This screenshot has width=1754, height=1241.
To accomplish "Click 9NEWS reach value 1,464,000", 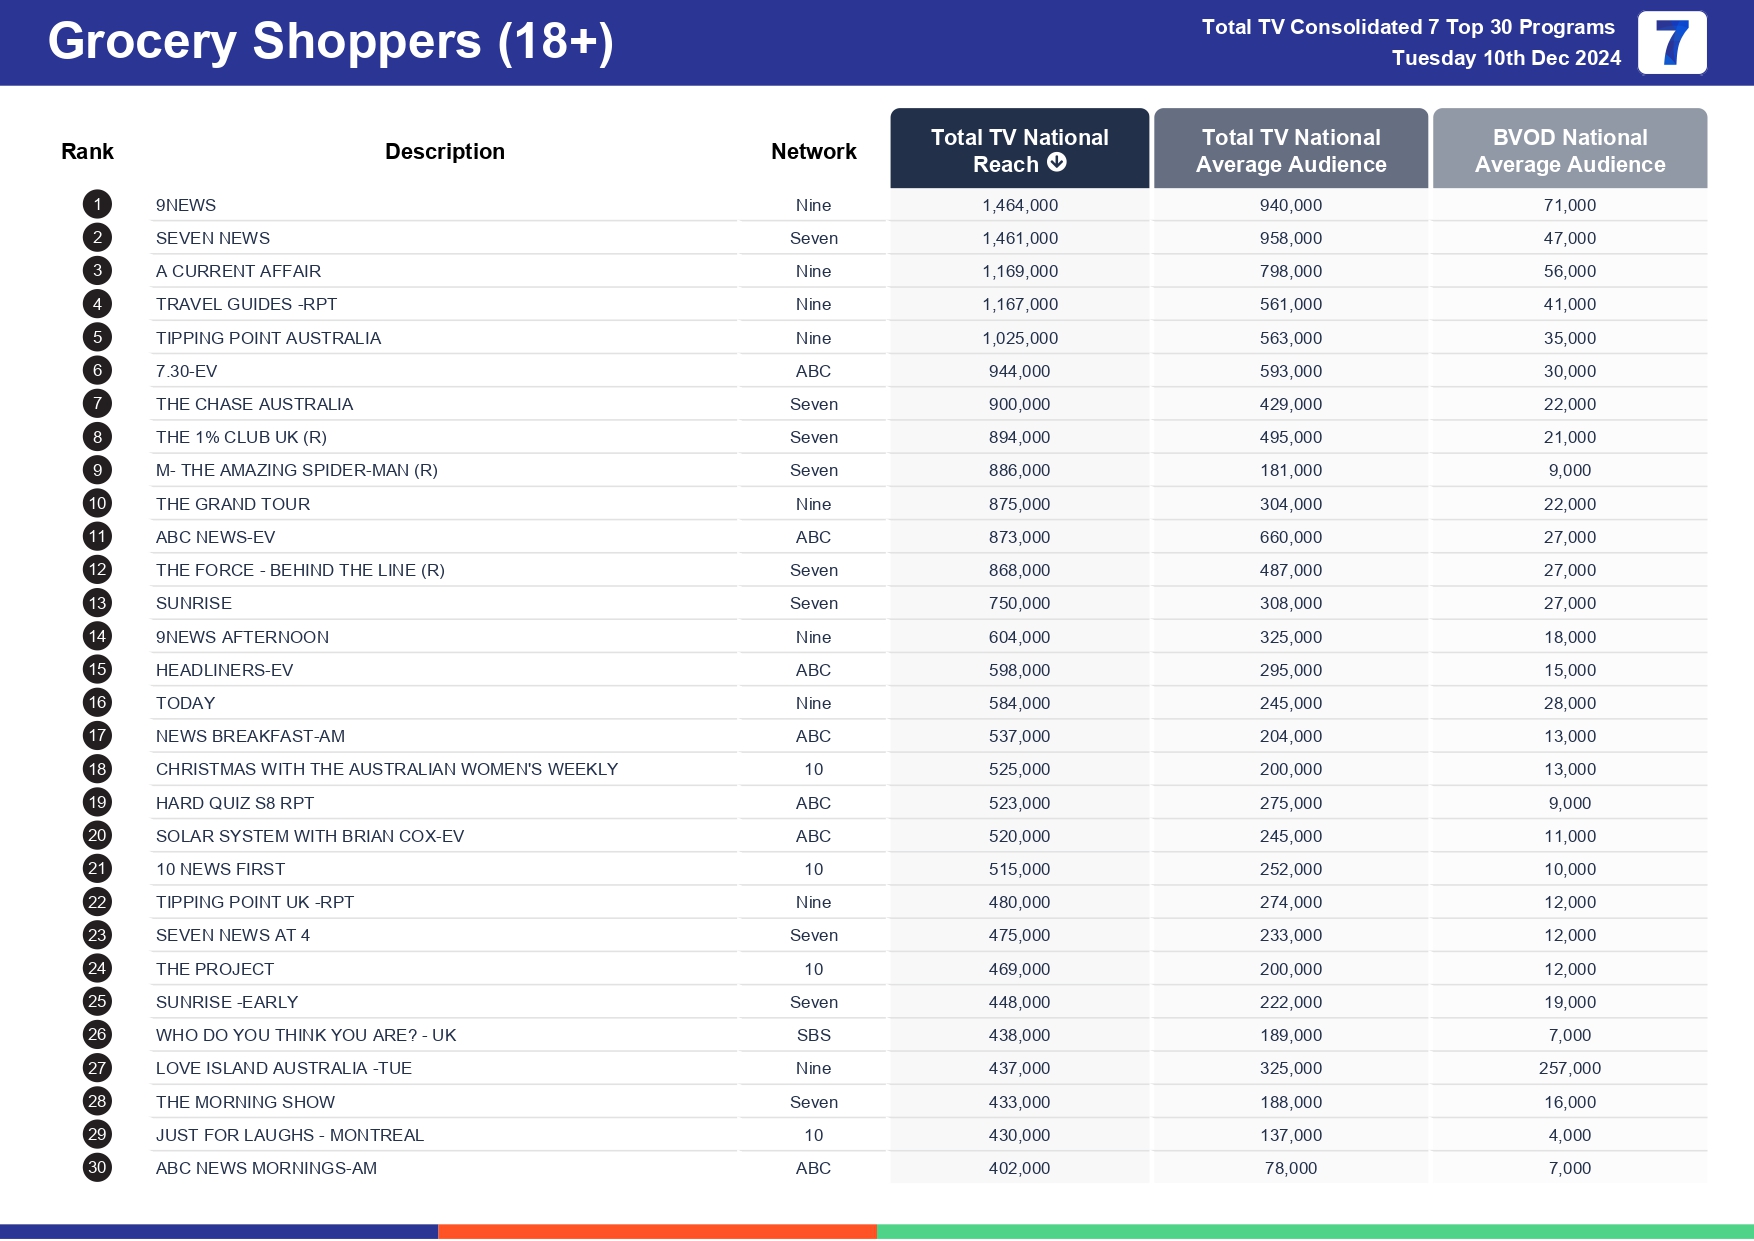I will coord(1019,205).
